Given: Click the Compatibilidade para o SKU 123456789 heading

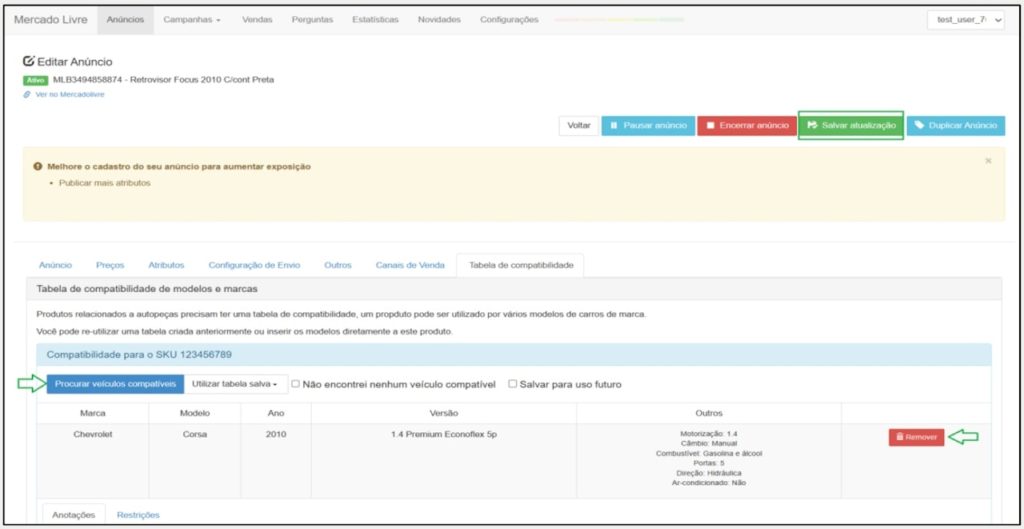Looking at the screenshot, I should [x=139, y=355].
